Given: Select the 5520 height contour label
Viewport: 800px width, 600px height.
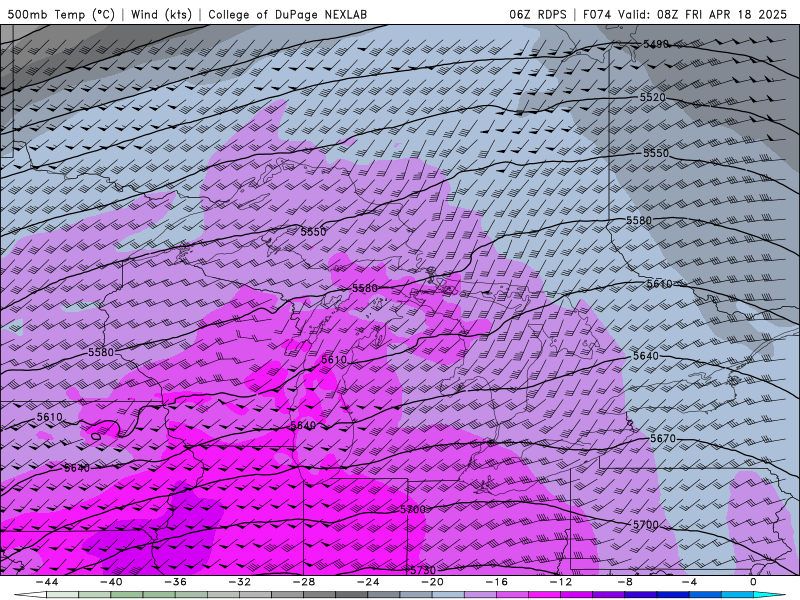Looking at the screenshot, I should [x=653, y=97].
